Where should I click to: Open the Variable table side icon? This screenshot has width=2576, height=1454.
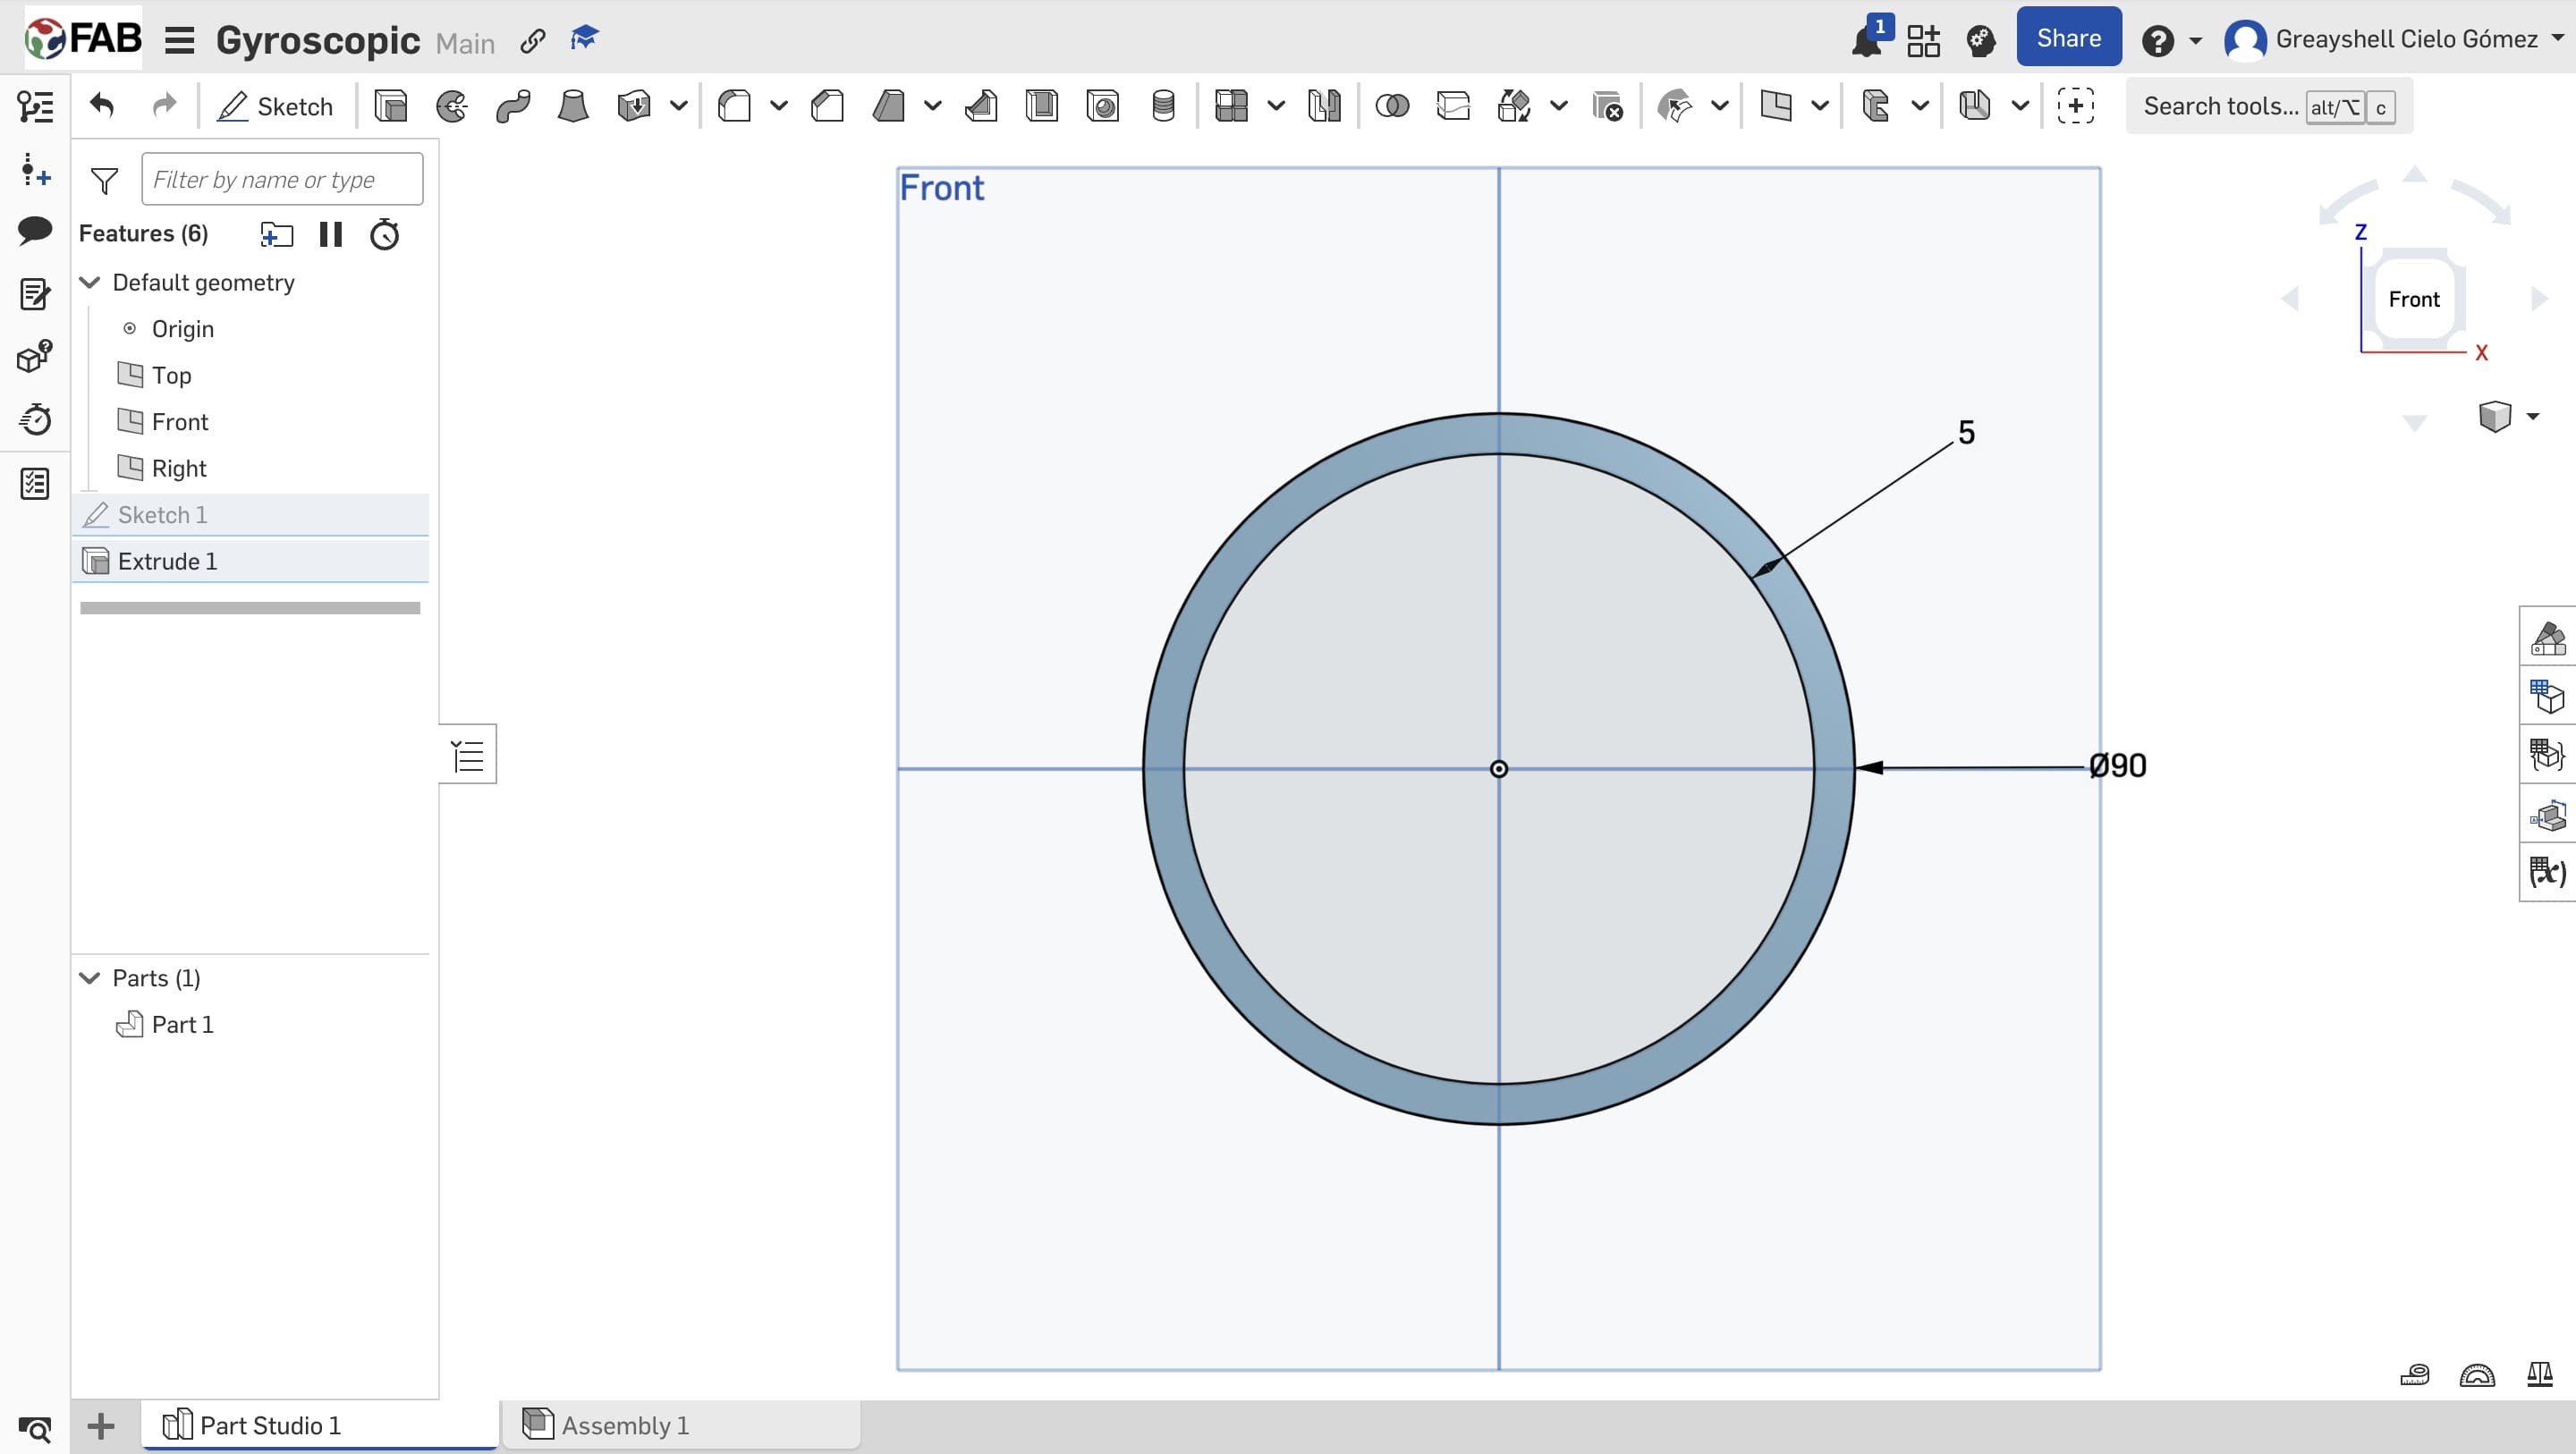pyautogui.click(x=2547, y=872)
